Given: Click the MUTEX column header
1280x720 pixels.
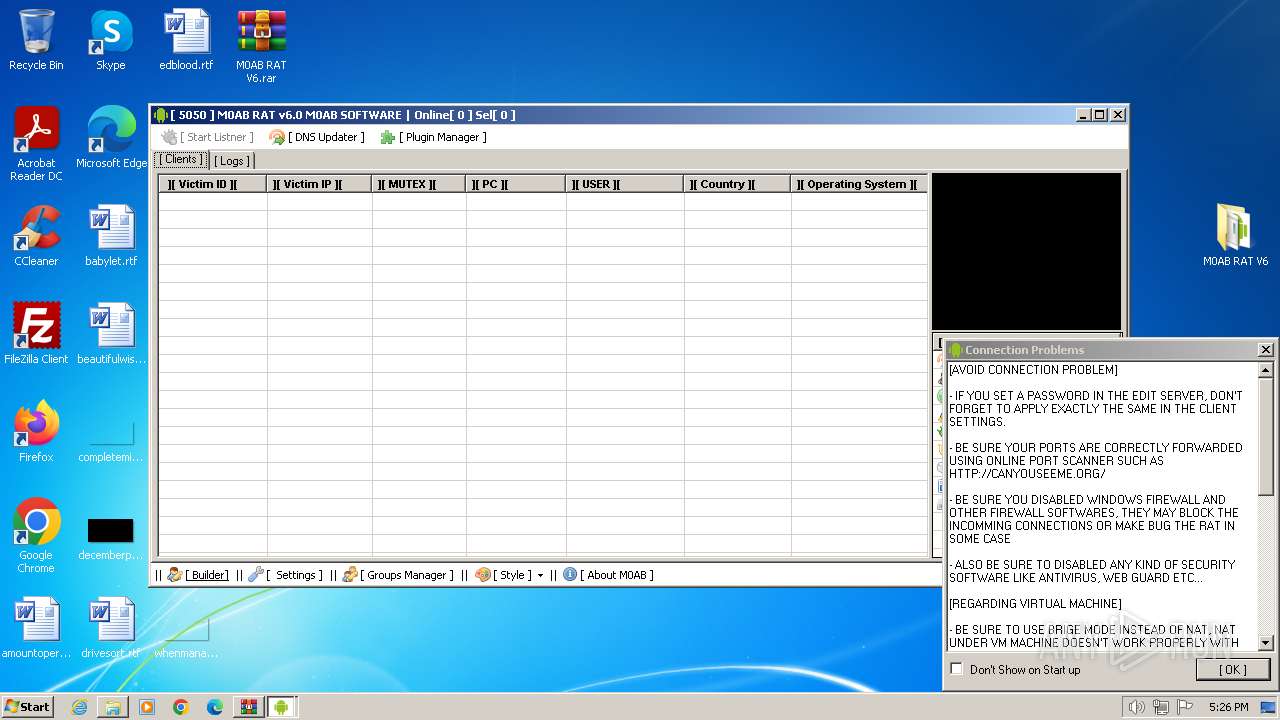Looking at the screenshot, I should [x=418, y=184].
